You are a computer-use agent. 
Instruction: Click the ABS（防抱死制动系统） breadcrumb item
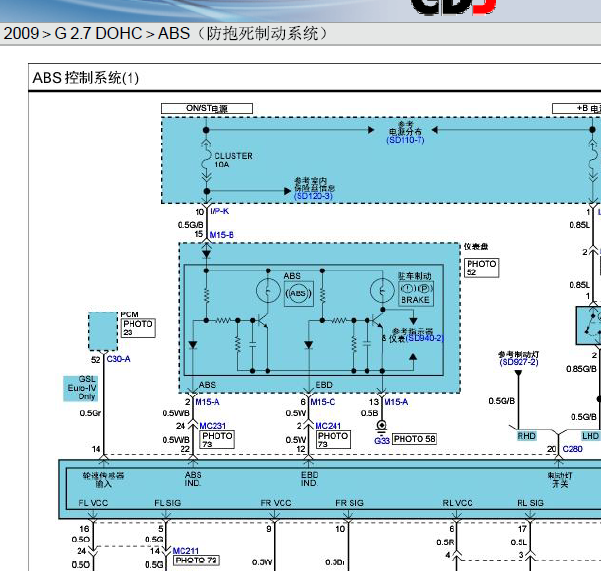[x=245, y=33]
